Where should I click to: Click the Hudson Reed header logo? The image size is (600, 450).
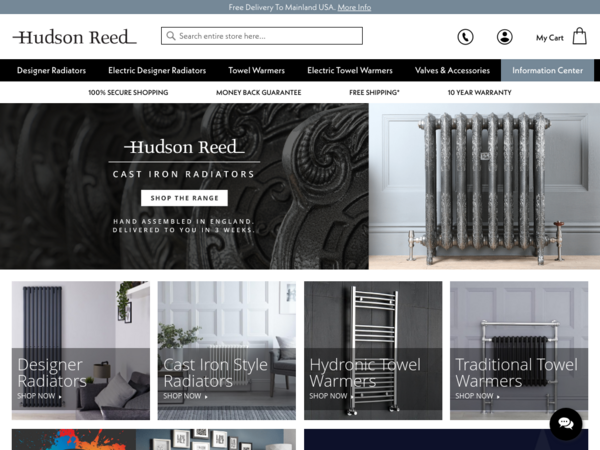[x=75, y=37]
